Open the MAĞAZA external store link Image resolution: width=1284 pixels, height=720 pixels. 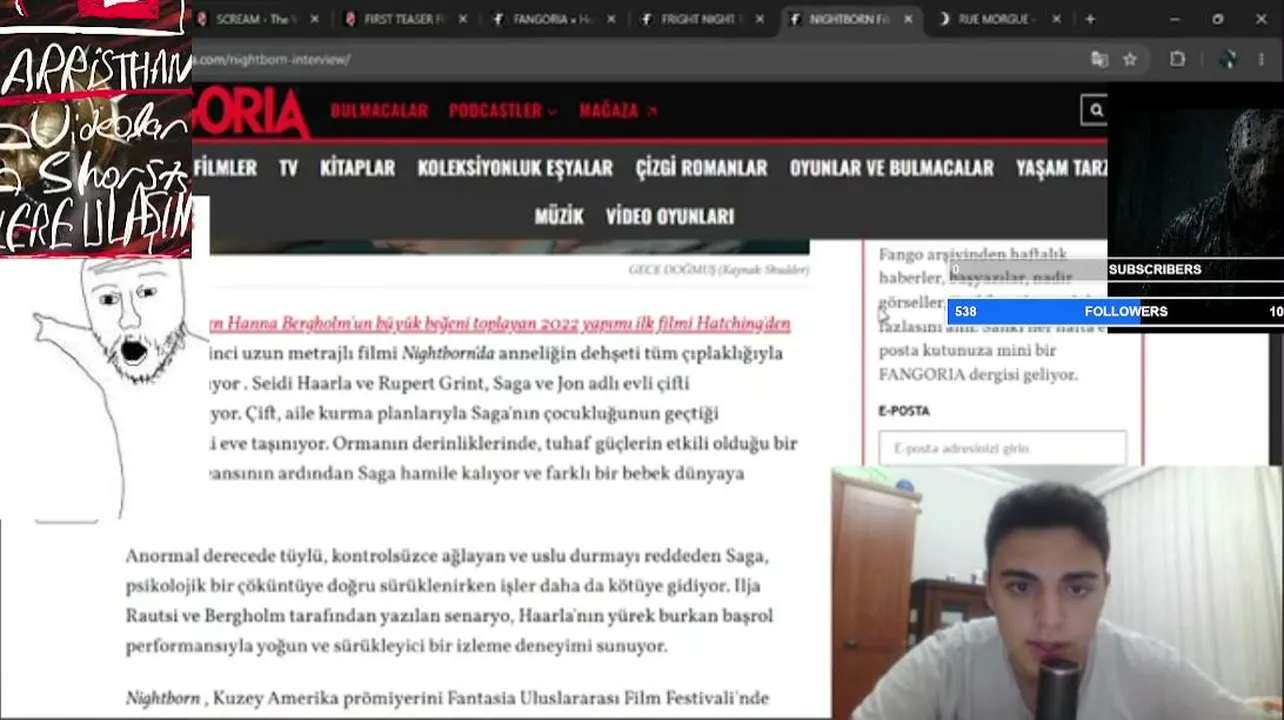point(618,110)
